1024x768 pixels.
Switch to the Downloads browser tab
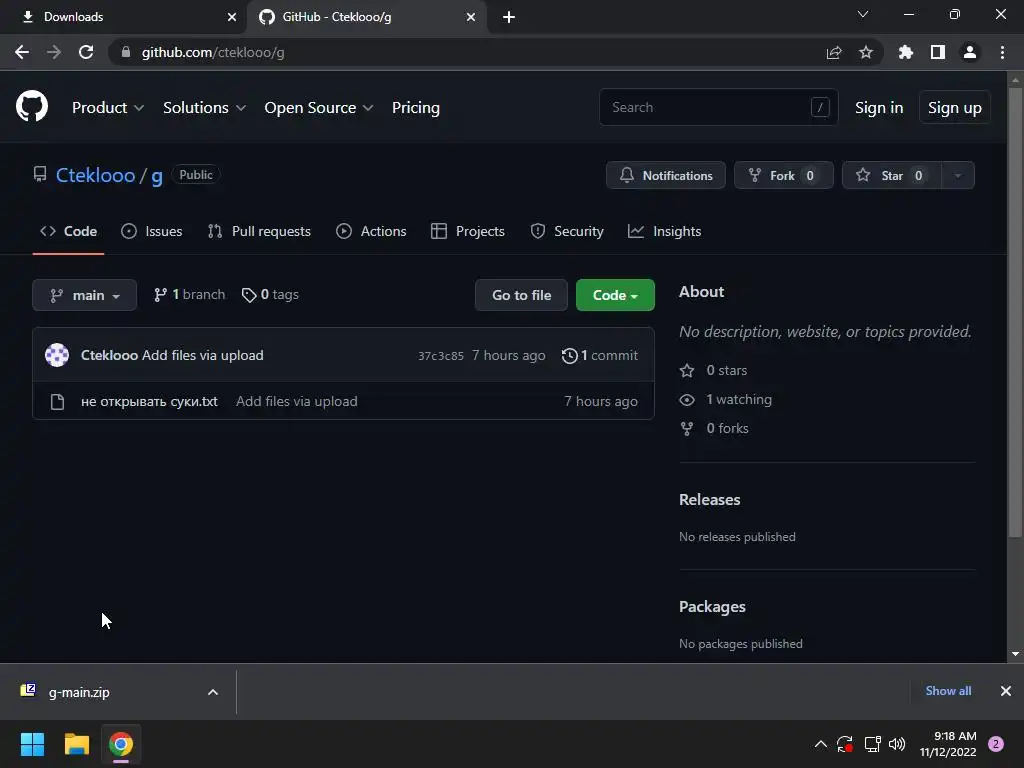tap(124, 17)
